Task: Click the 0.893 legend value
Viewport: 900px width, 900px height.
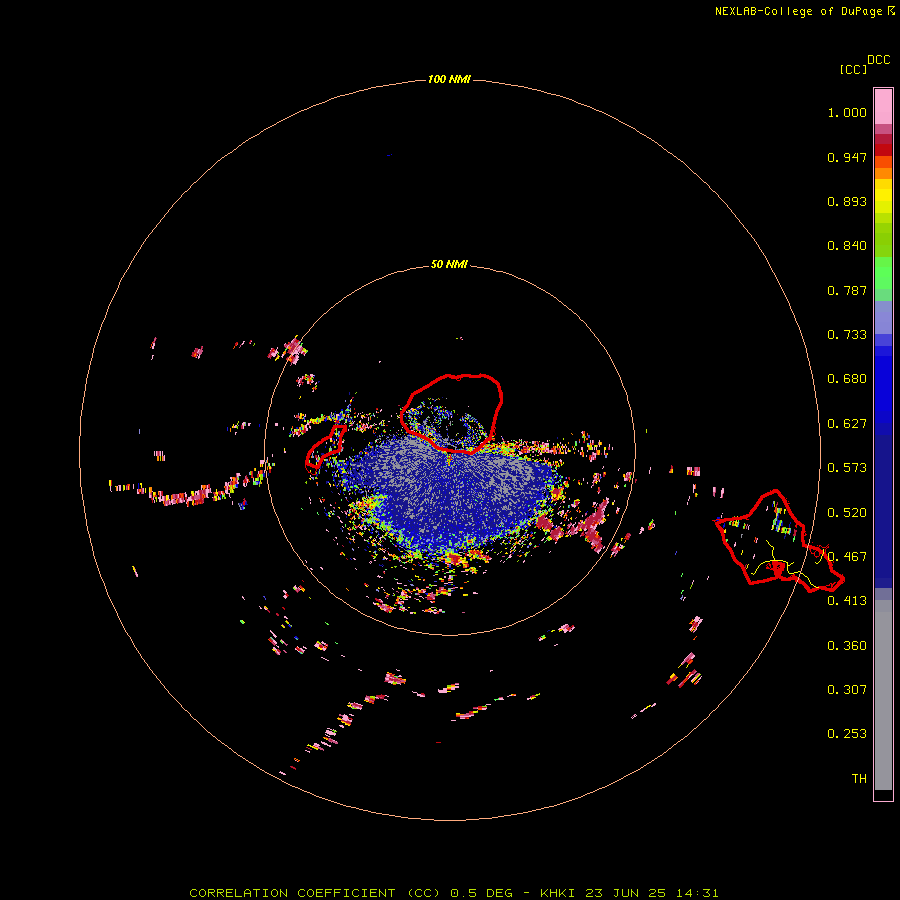Action: (847, 201)
